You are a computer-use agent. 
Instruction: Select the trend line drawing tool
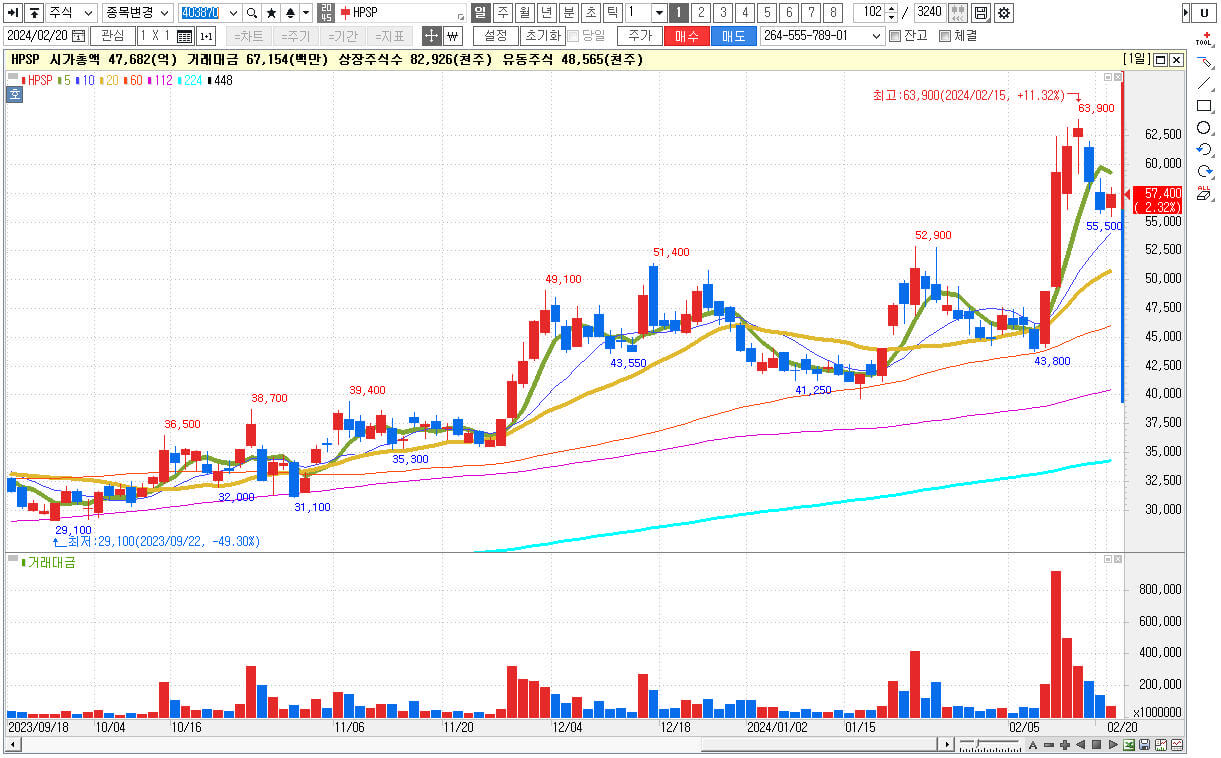[1204, 84]
